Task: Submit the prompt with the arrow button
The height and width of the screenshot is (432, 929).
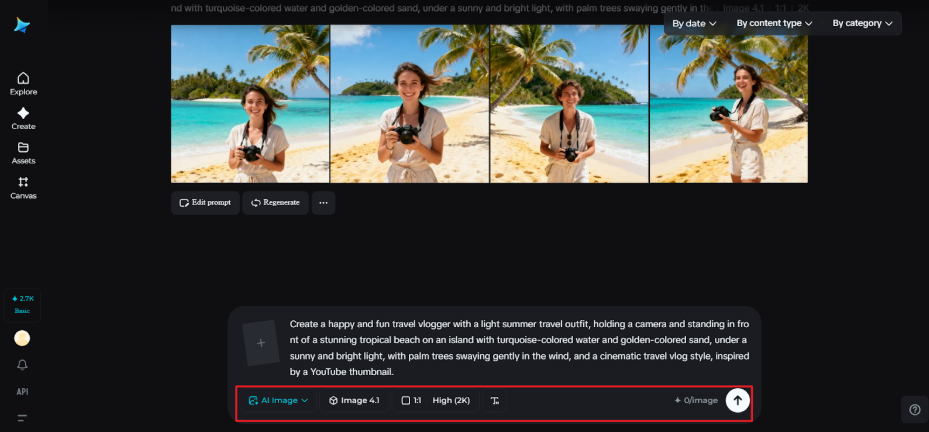Action: point(737,400)
